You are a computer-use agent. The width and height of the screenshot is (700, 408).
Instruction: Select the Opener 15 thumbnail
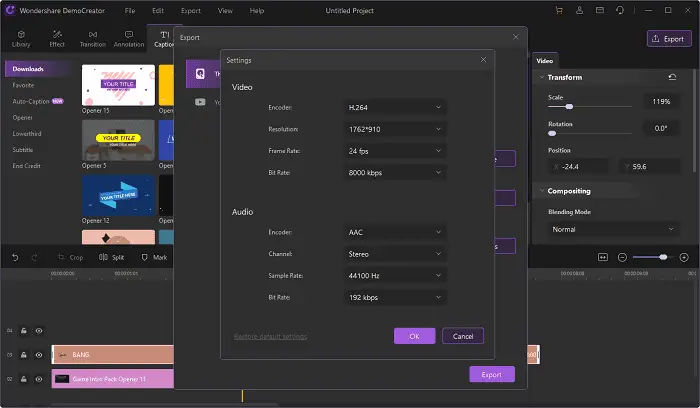[x=118, y=85]
